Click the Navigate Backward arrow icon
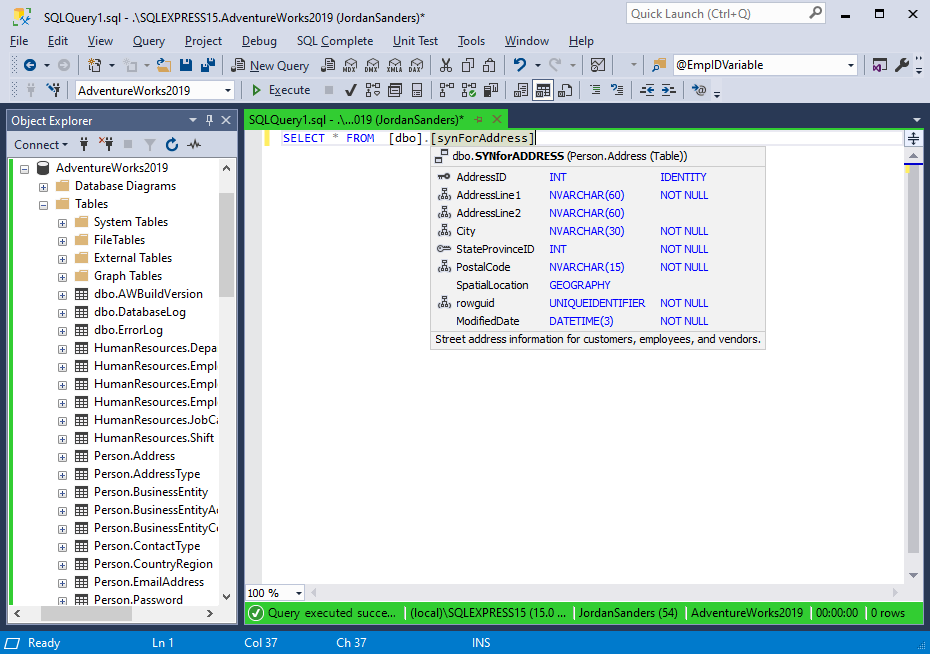Screen dimensions: 930x654 [x=30, y=65]
